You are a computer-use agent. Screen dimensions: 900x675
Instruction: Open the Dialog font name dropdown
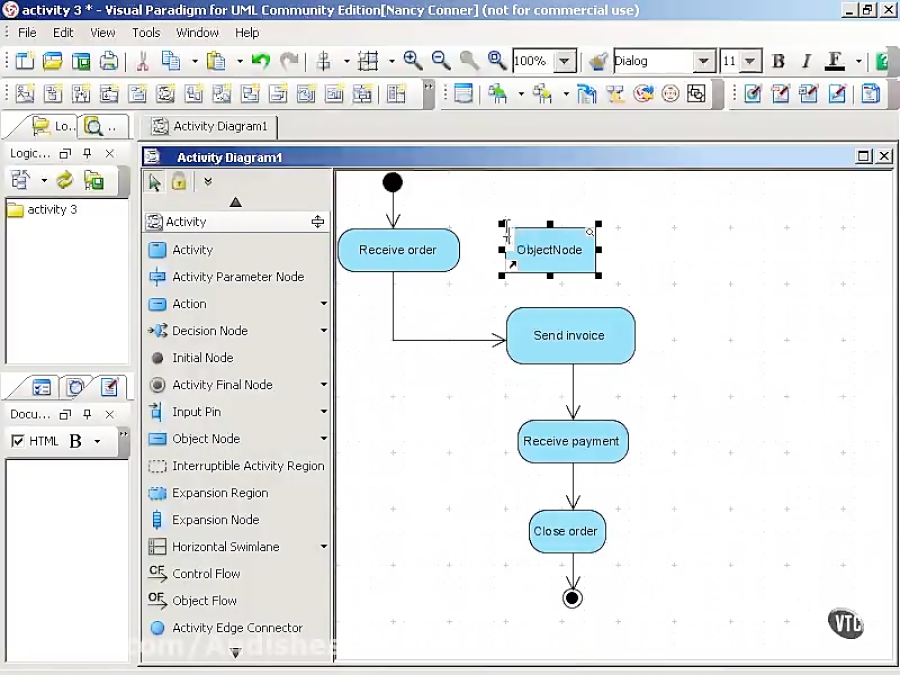(704, 62)
